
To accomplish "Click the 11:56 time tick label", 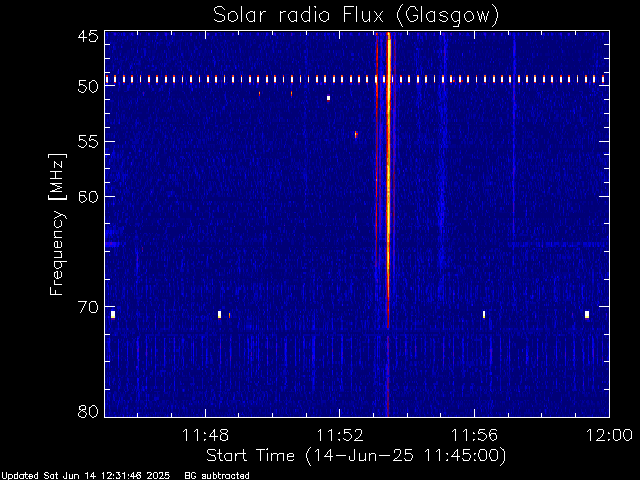I will click(x=474, y=435).
